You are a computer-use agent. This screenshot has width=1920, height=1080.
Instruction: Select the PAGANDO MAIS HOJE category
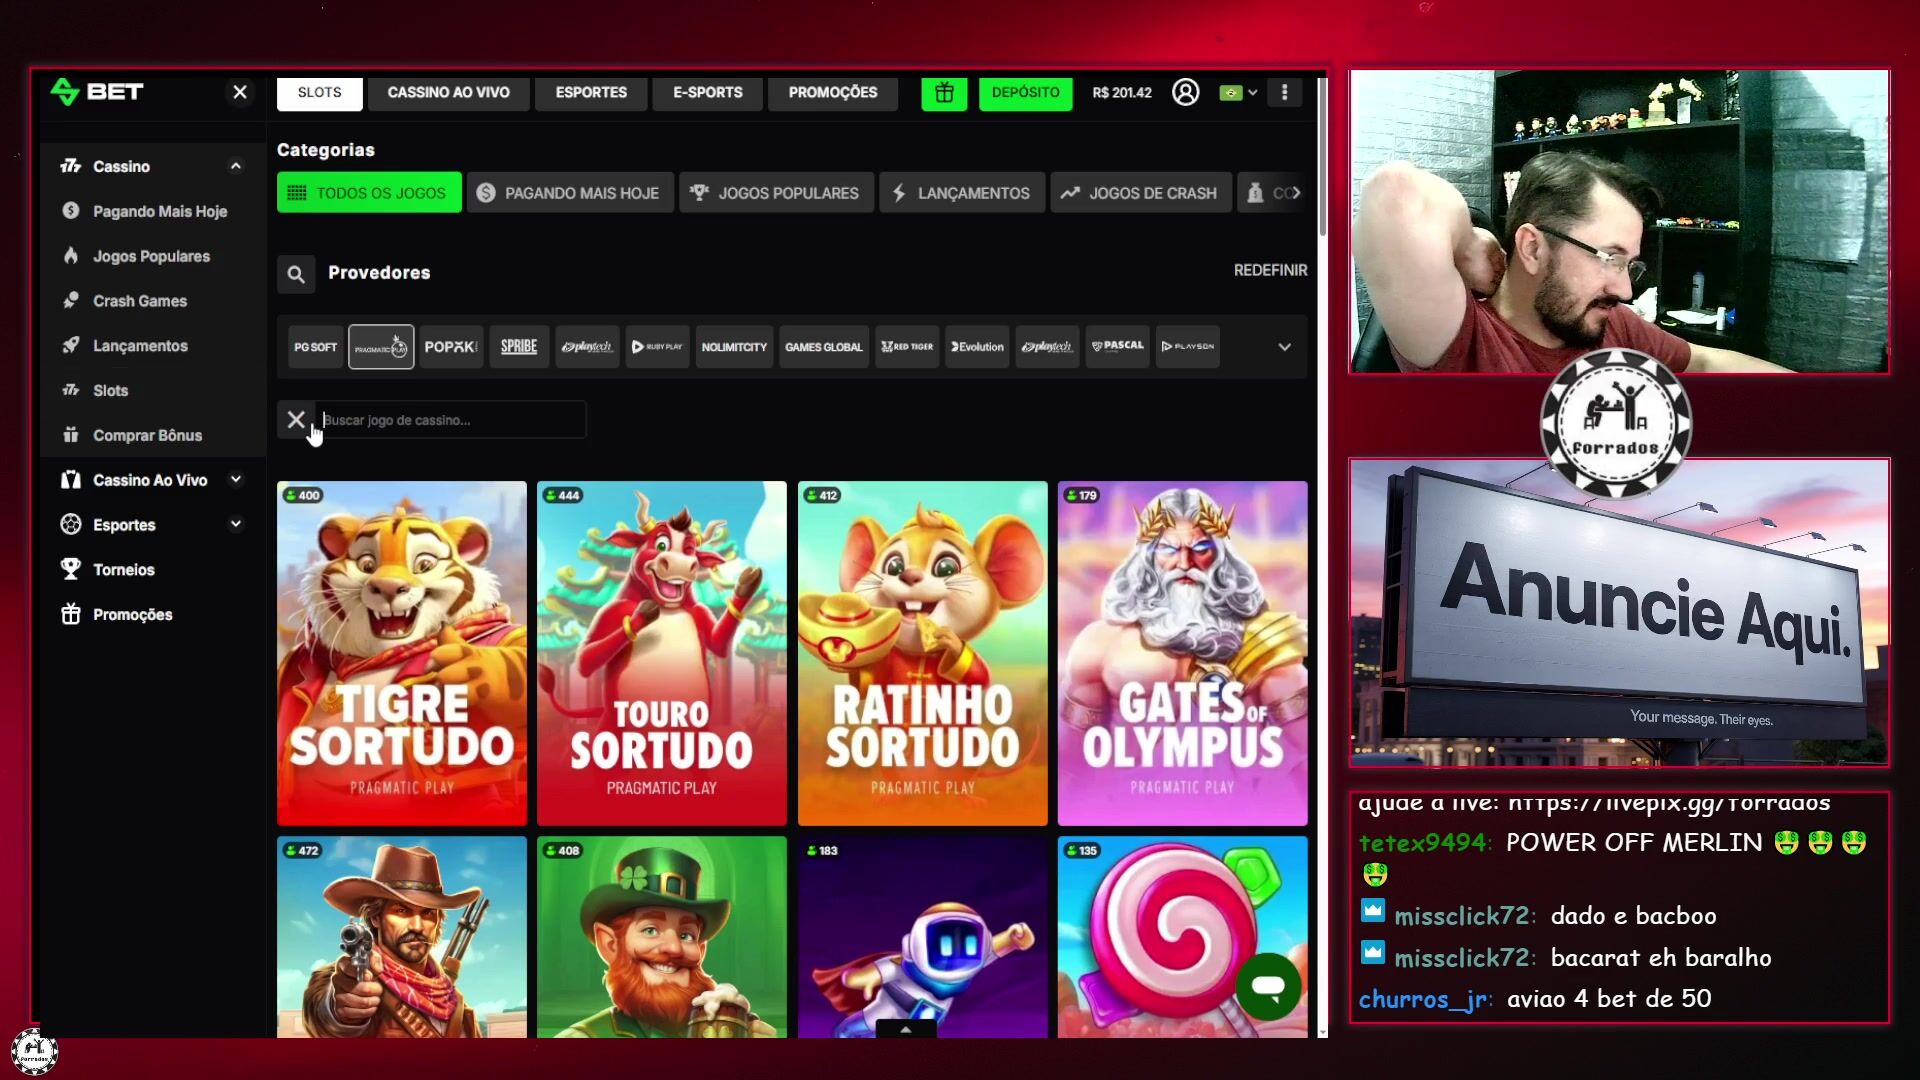[x=569, y=193]
